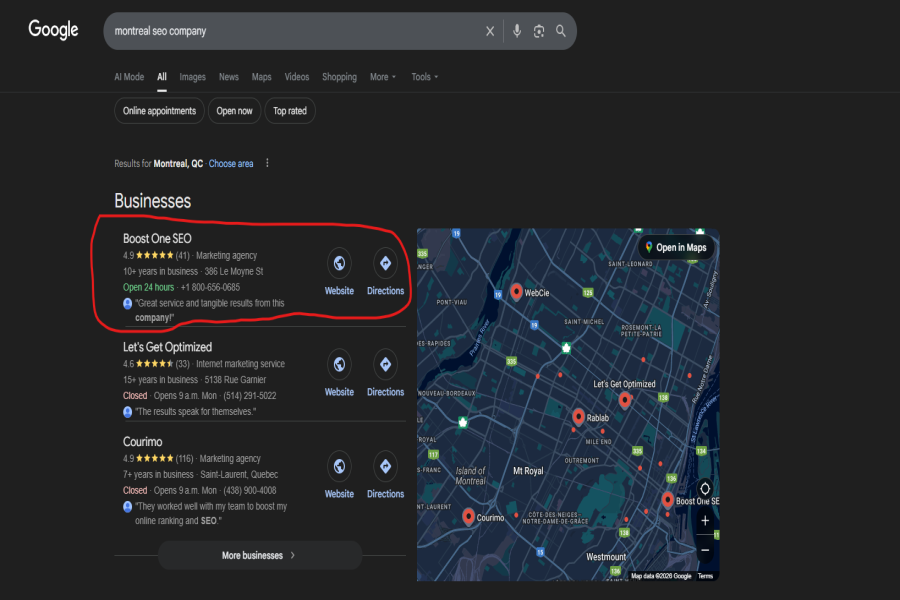Viewport: 900px width, 600px height.
Task: Click the magnifying glass search icon
Action: [x=561, y=31]
